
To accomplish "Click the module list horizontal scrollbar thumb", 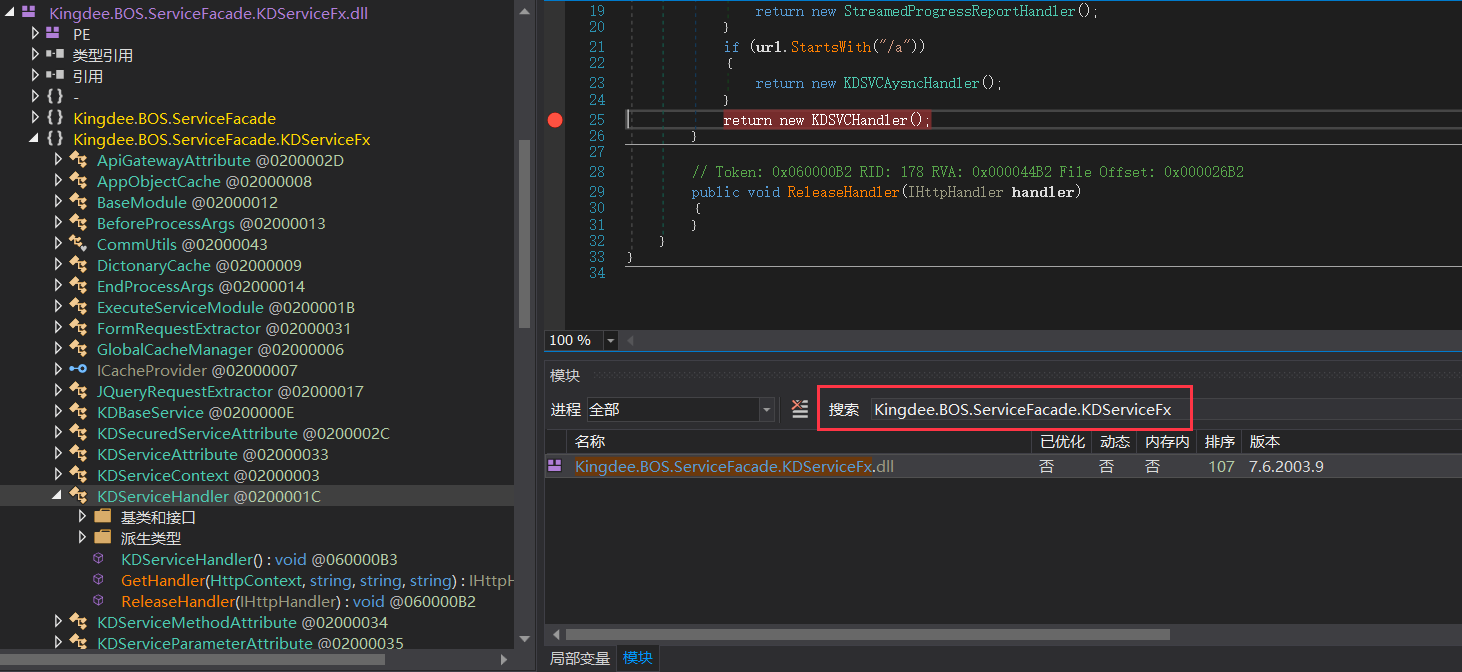I will [x=867, y=634].
